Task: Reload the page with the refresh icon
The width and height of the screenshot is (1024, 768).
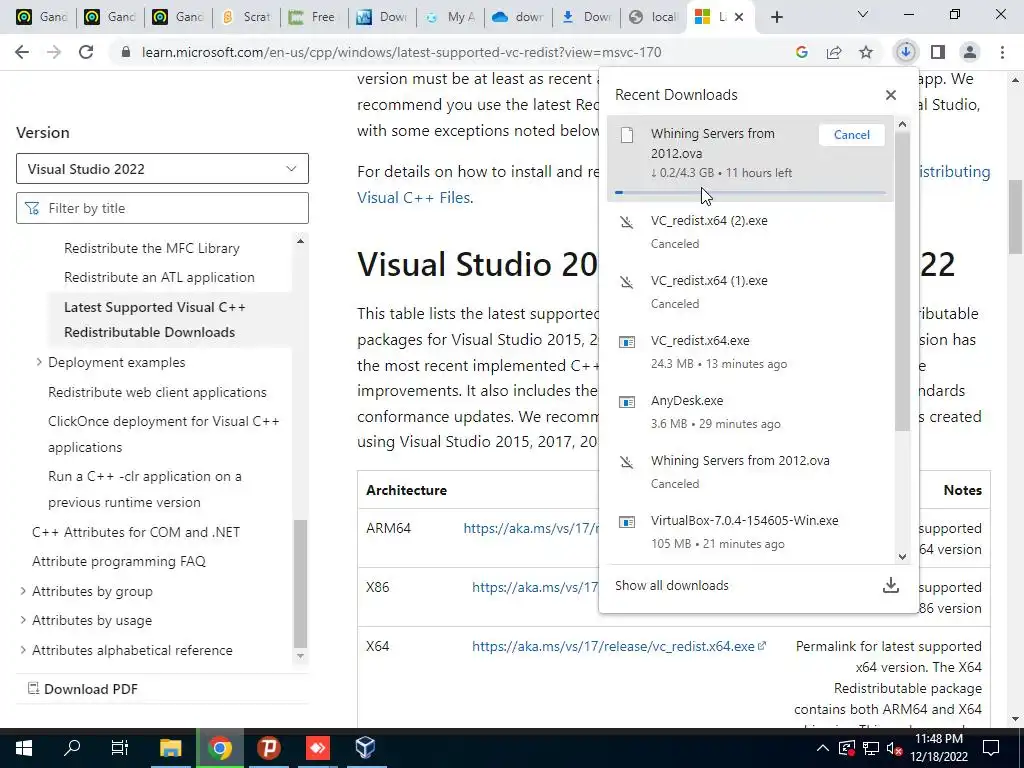Action: [x=86, y=52]
